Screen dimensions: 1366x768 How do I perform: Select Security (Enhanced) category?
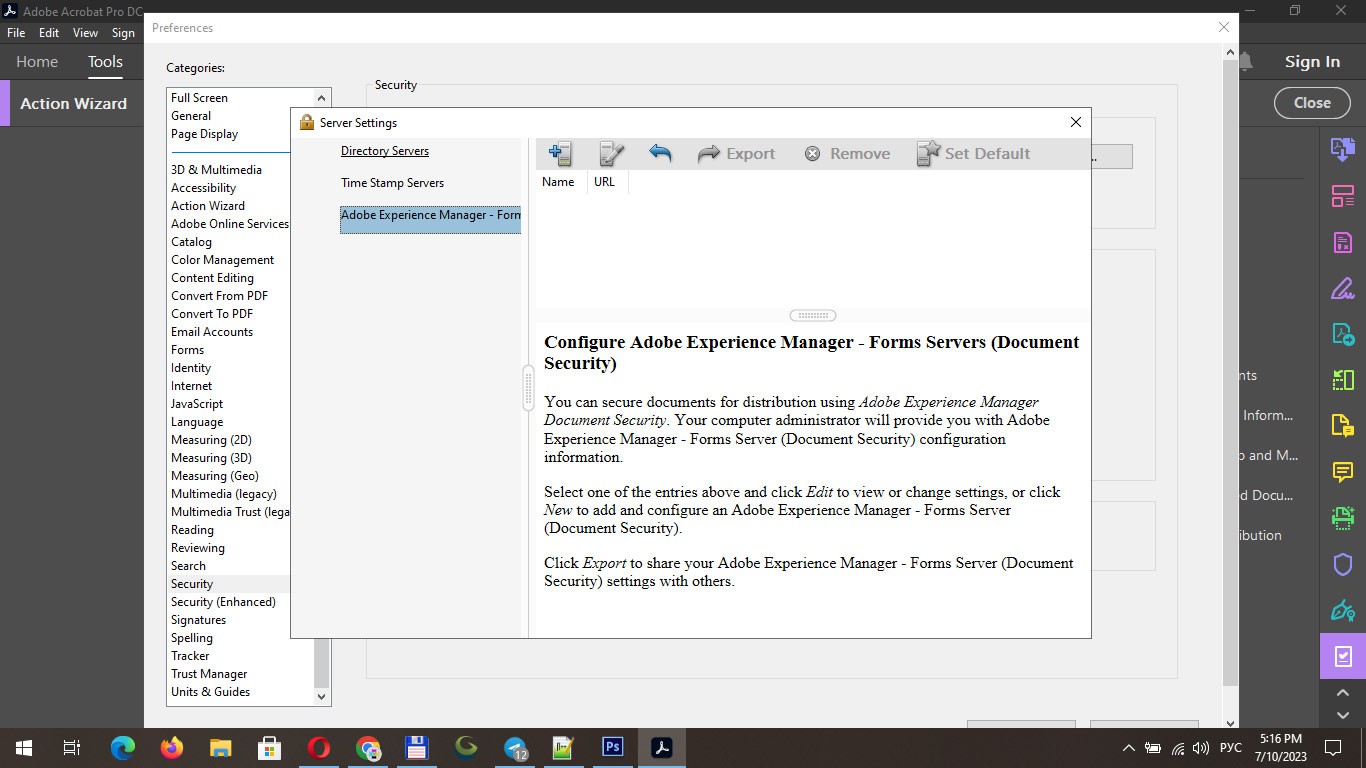(223, 602)
